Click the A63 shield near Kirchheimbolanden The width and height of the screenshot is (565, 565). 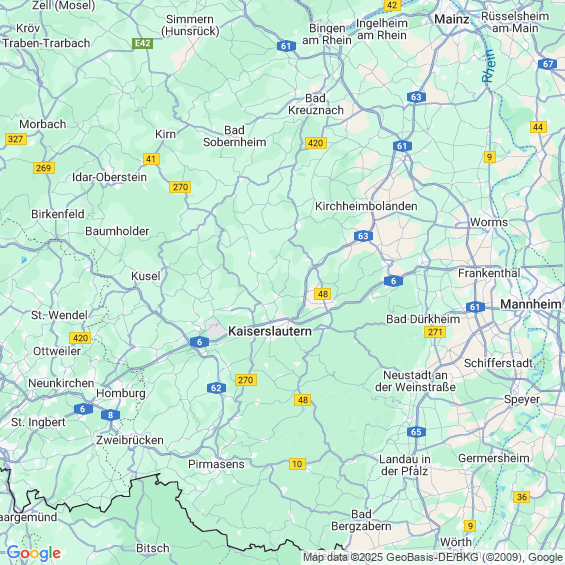point(363,236)
